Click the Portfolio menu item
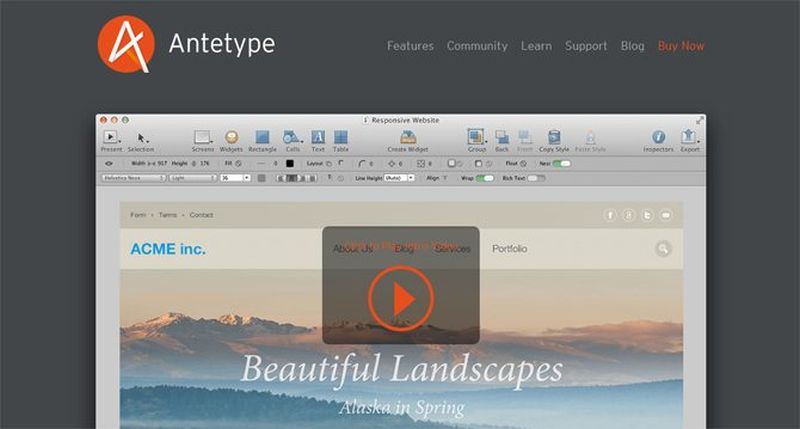The image size is (800, 429). click(x=509, y=249)
